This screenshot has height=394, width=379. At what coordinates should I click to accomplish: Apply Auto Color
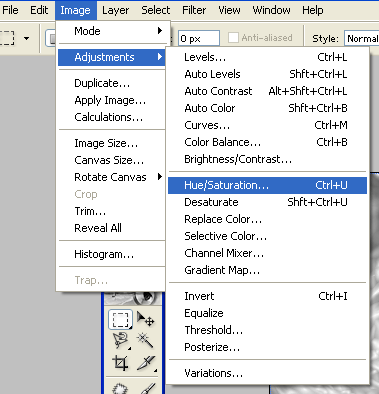[x=267, y=108]
